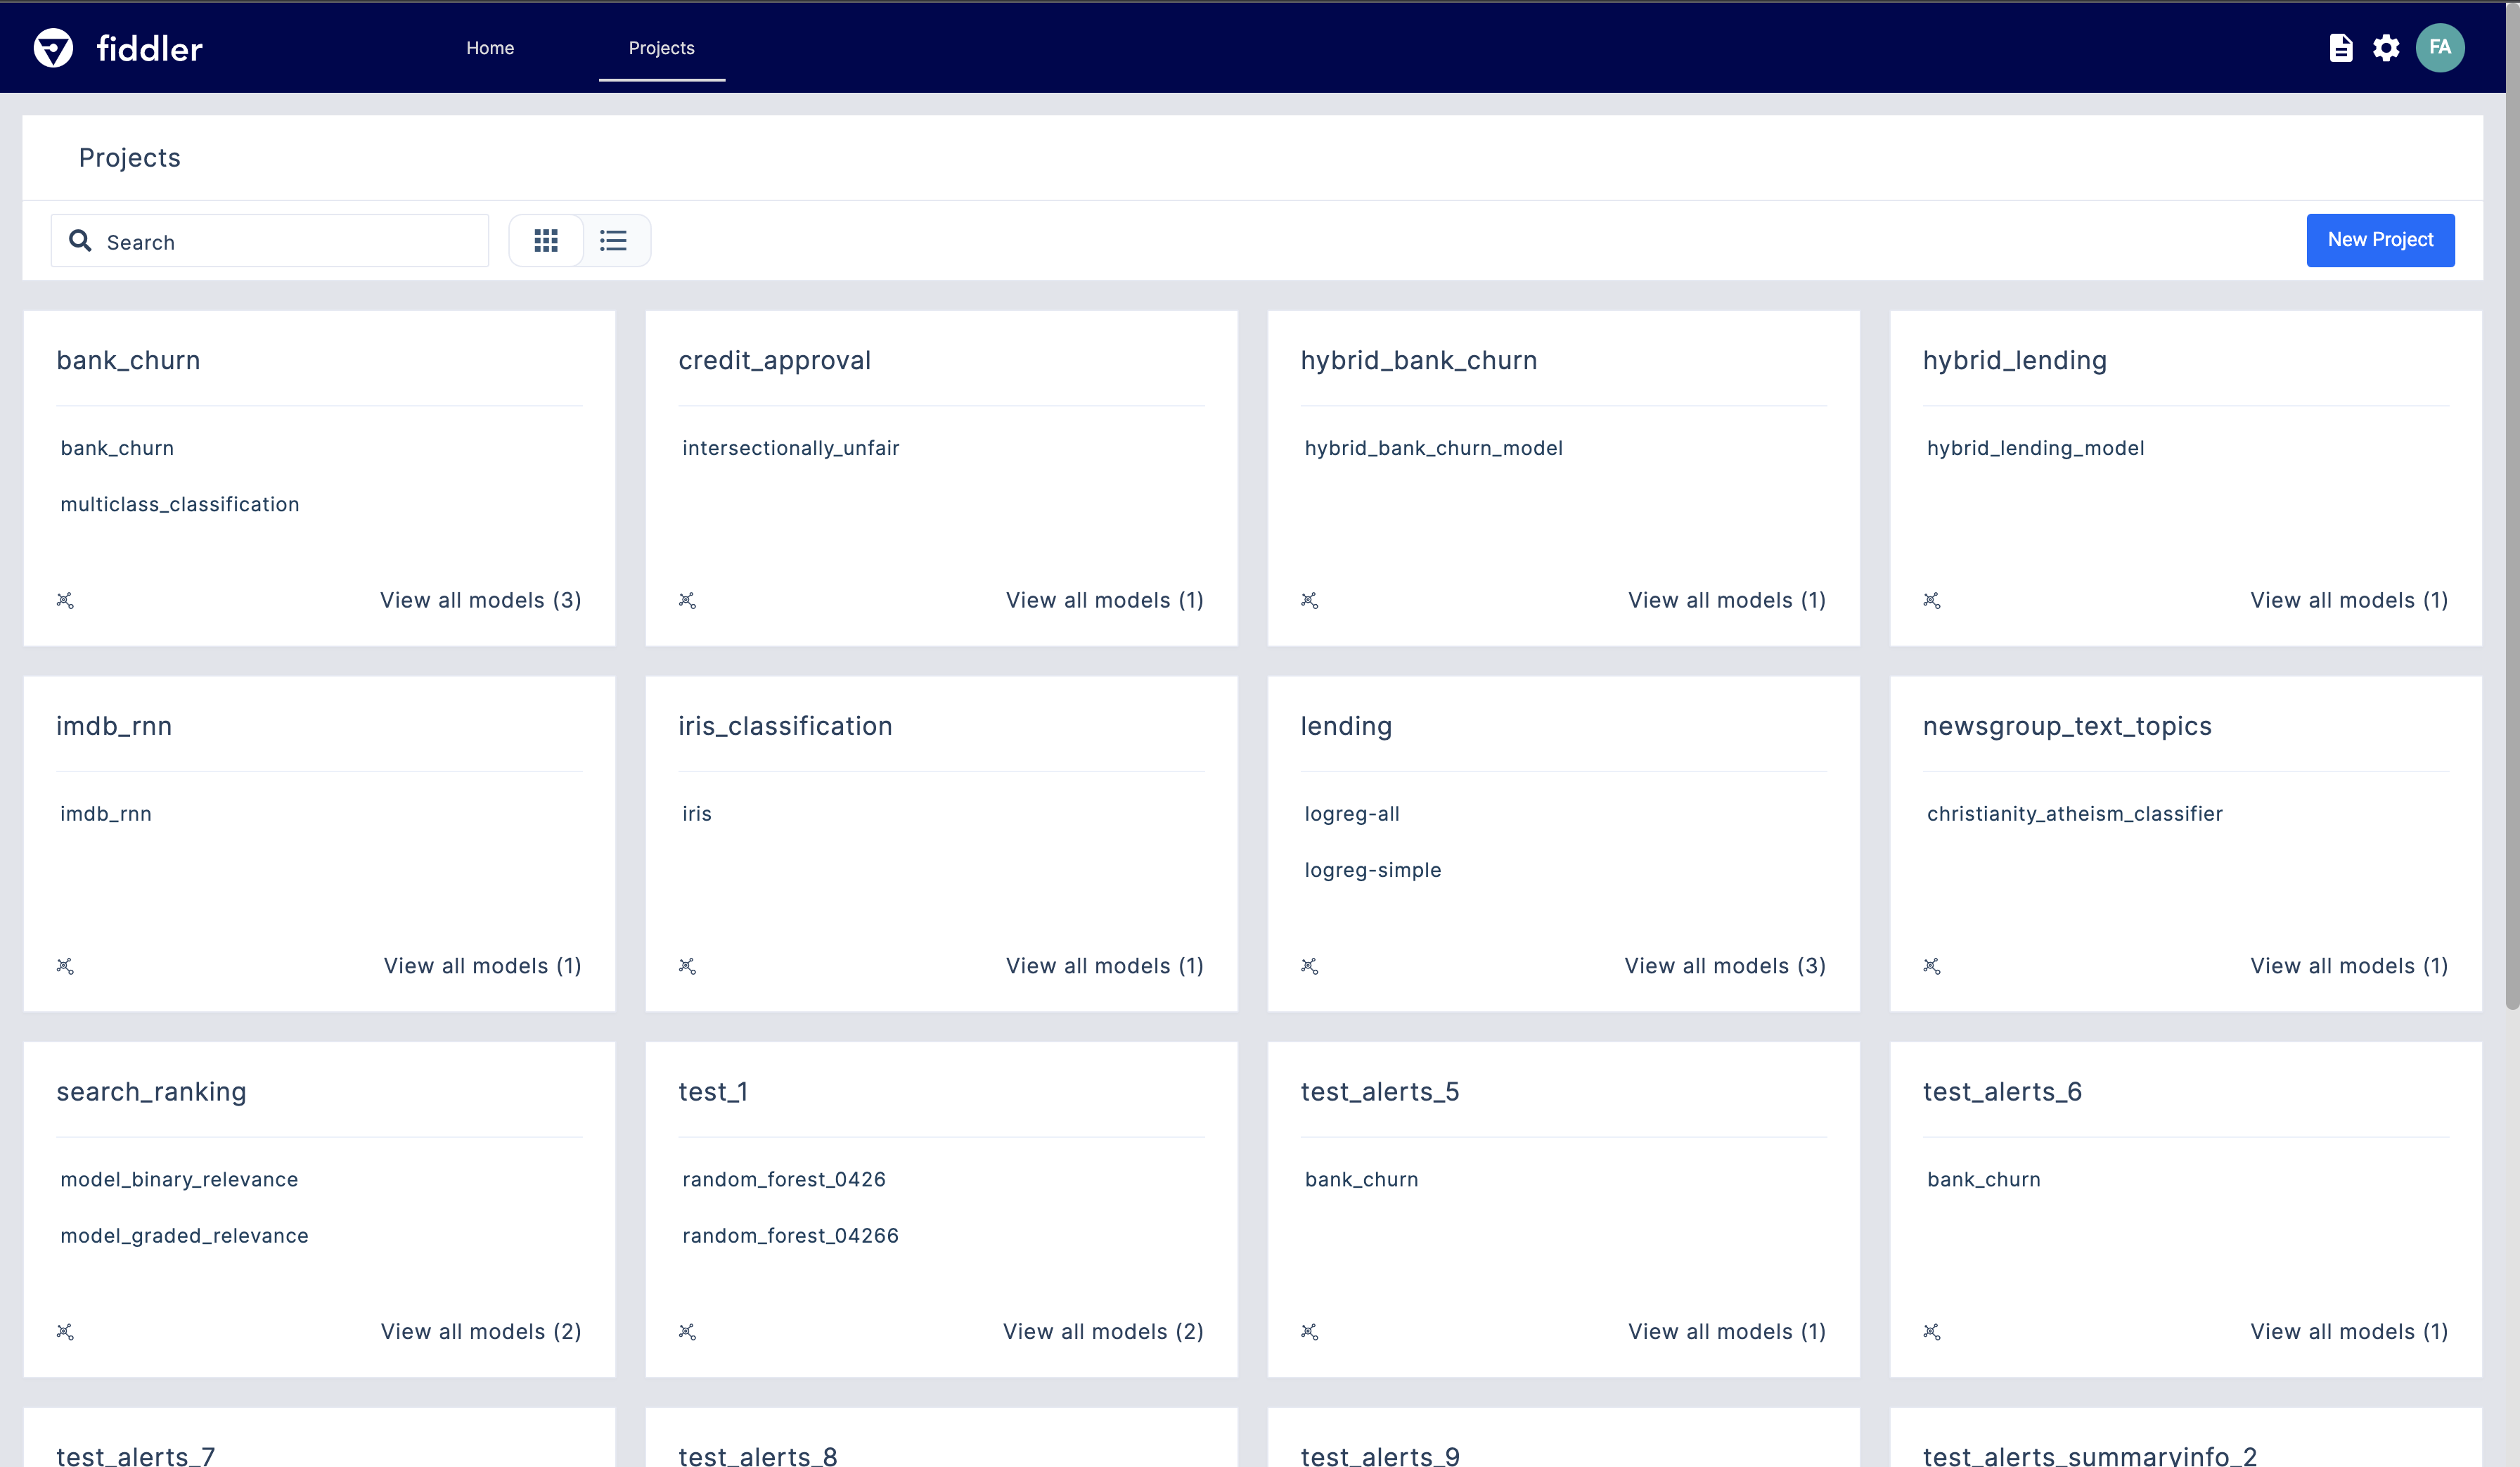Click network icon on bank_churn card
This screenshot has height=1467, width=2520.
click(65, 600)
